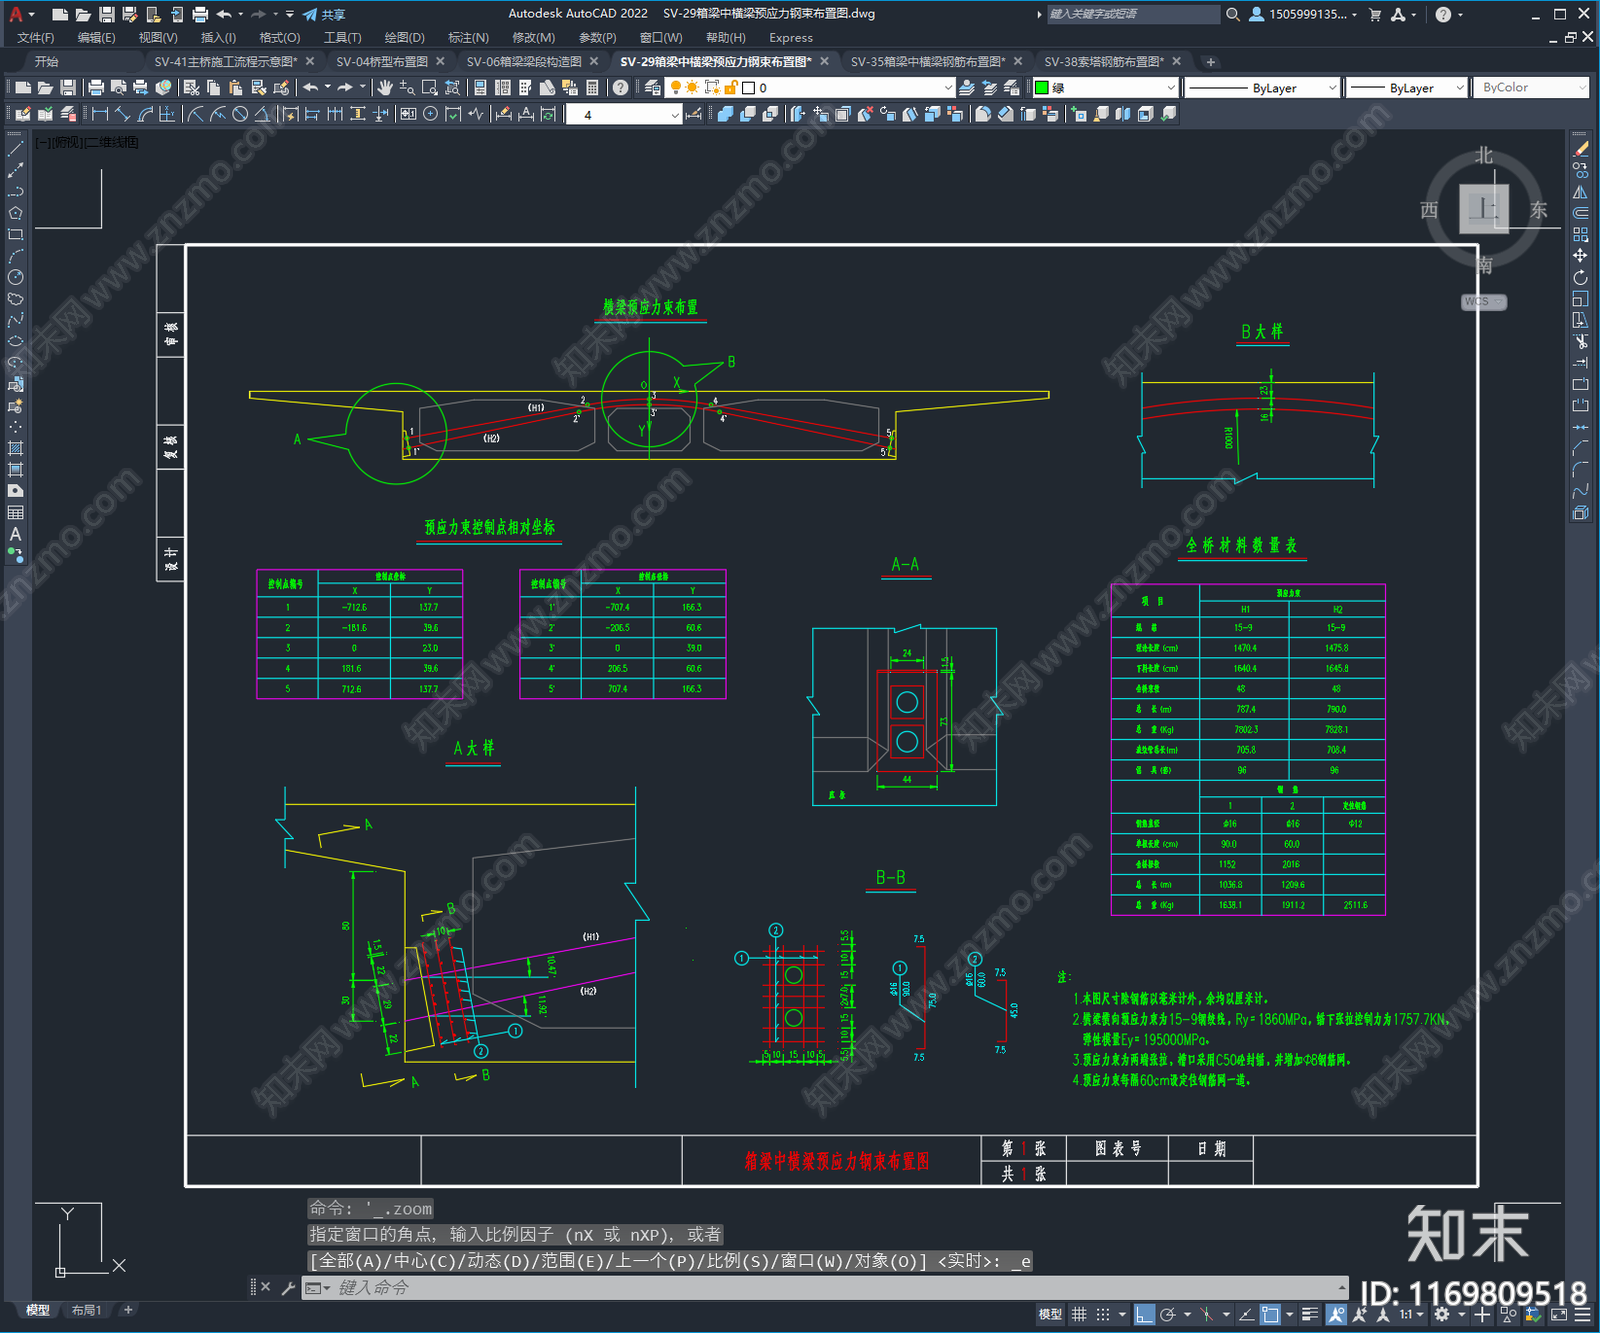
Task: Click the Undo arrow in title bar
Action: click(223, 14)
